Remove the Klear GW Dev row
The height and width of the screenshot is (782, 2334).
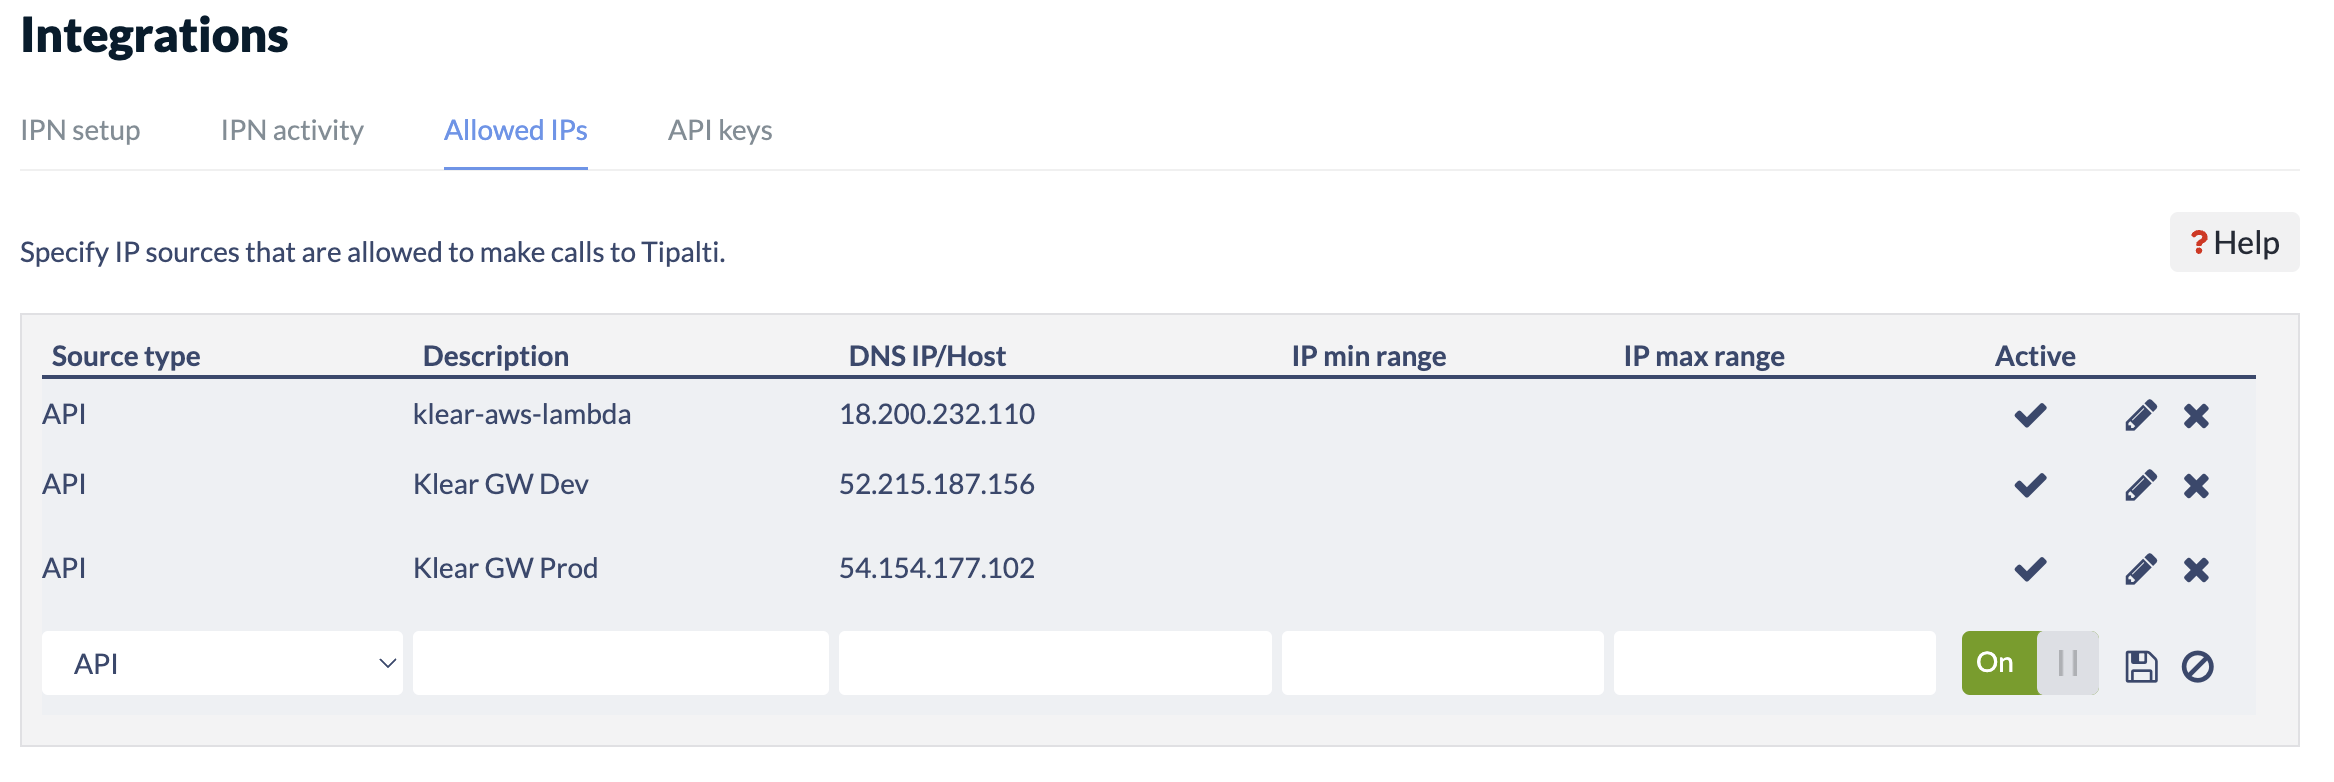coord(2196,485)
